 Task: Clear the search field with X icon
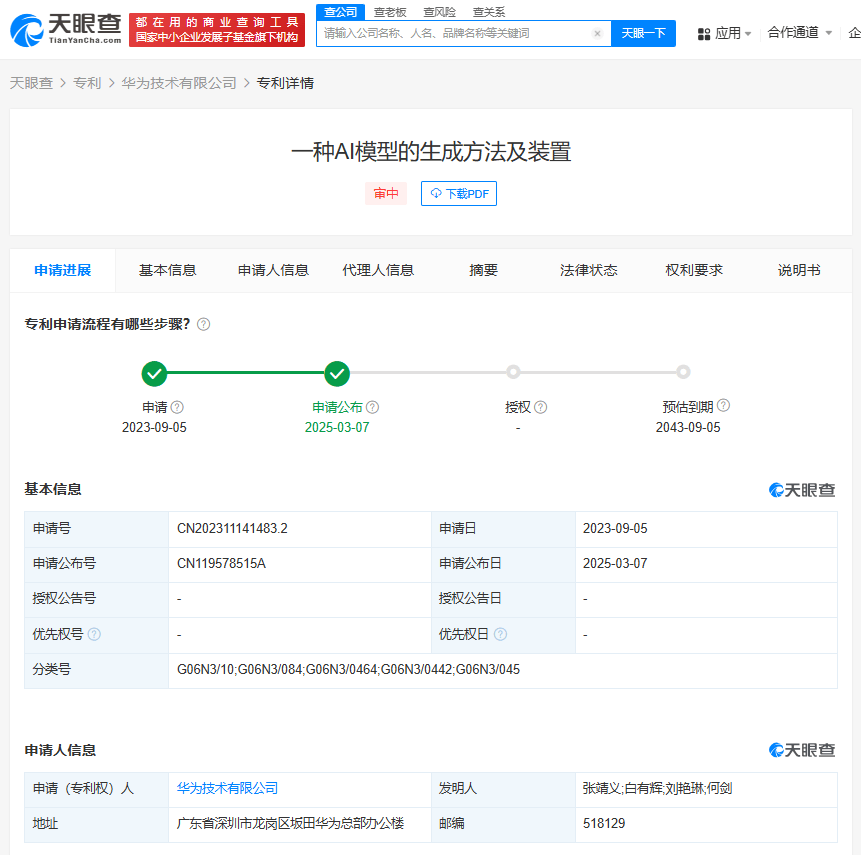tap(597, 33)
